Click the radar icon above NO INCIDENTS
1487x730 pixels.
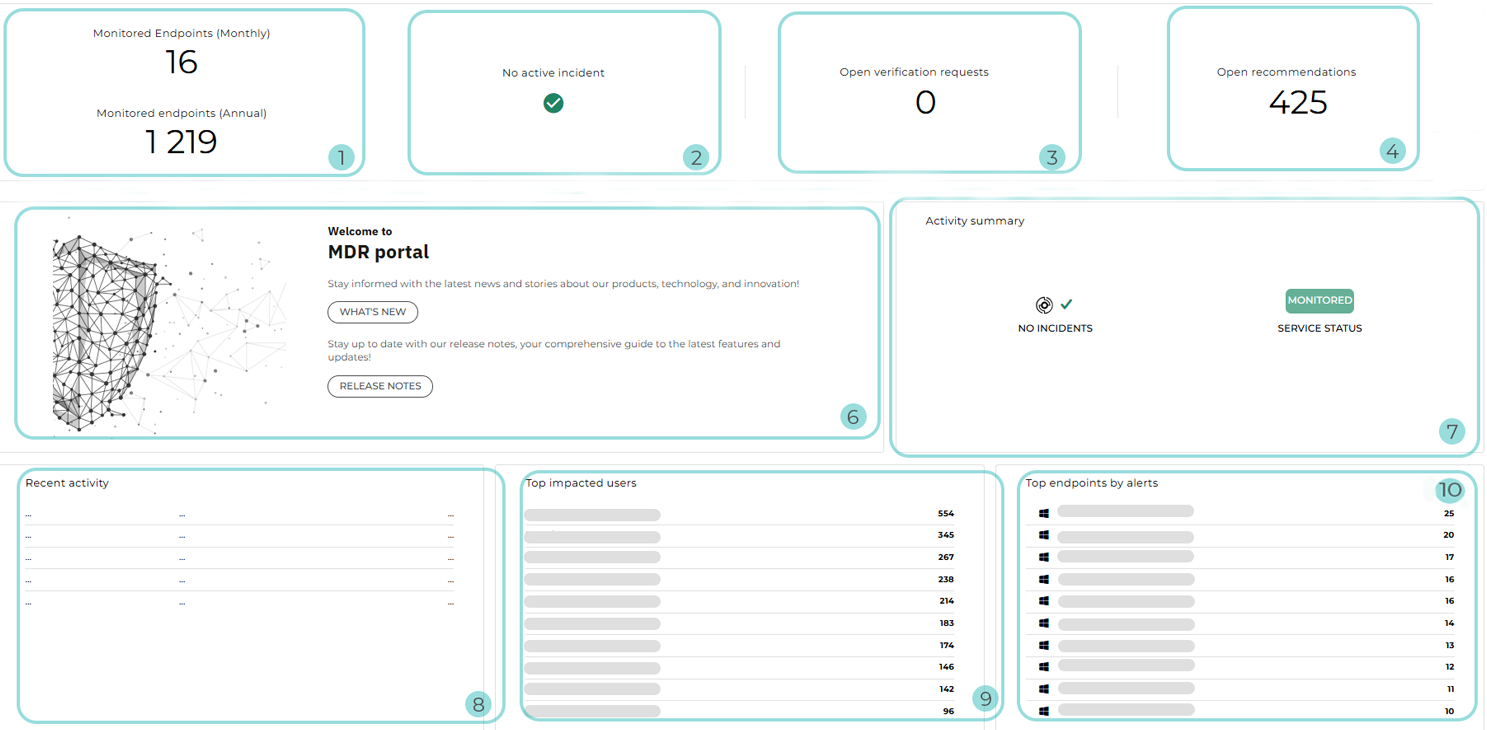tap(1044, 305)
